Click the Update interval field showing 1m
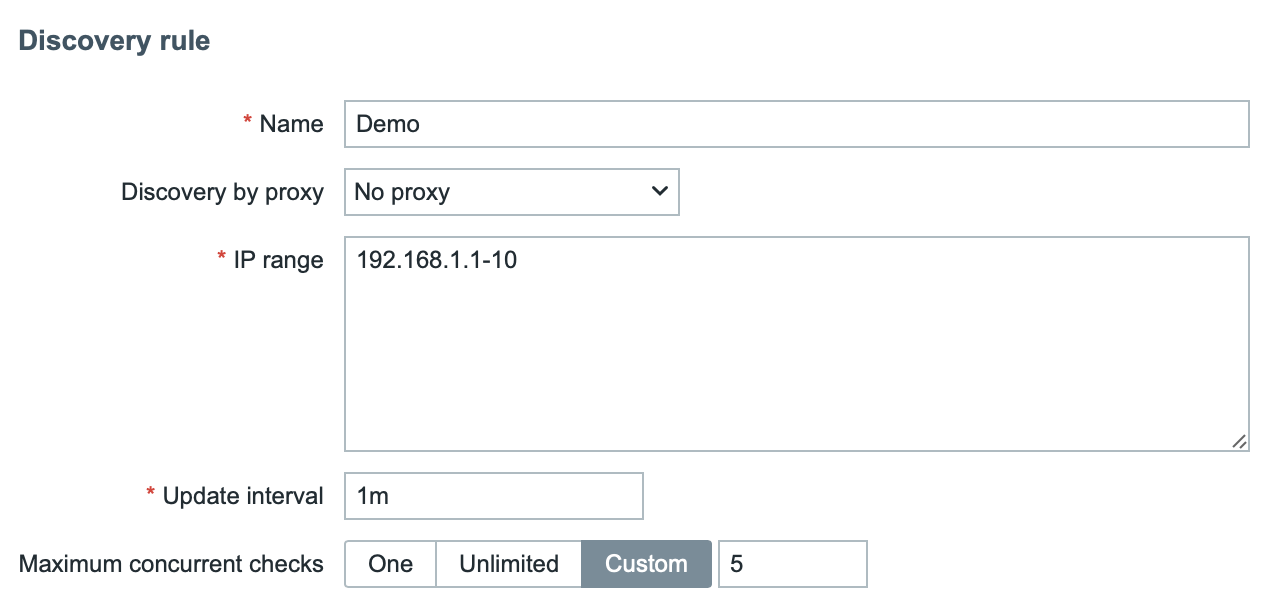 [x=493, y=496]
